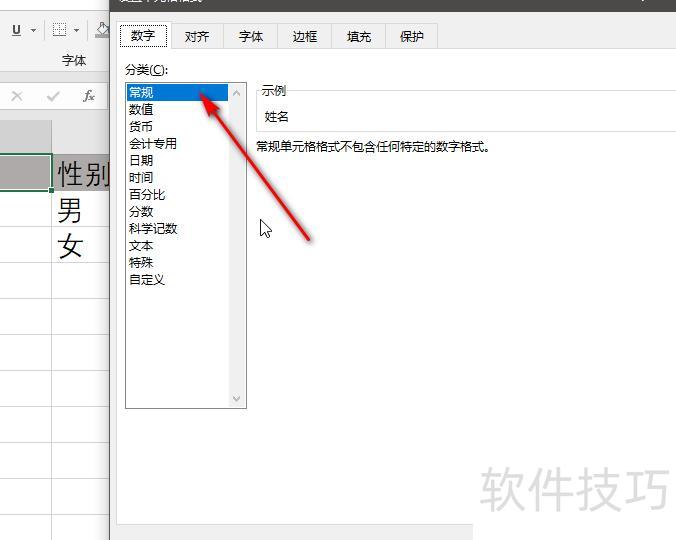Image resolution: width=676 pixels, height=540 pixels.
Task: Click the Borders icon in the ribbon
Action: (59, 30)
